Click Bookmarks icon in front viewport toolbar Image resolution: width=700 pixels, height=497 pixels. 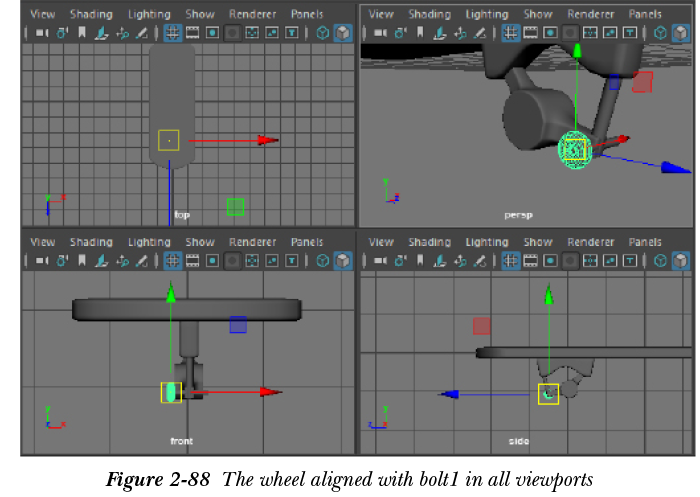tap(81, 260)
